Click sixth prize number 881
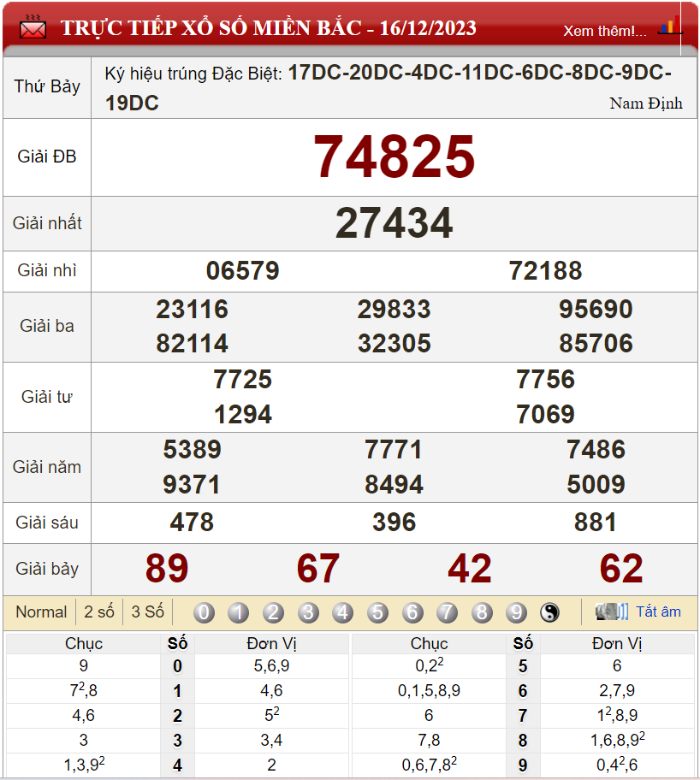The image size is (700, 780). (596, 523)
